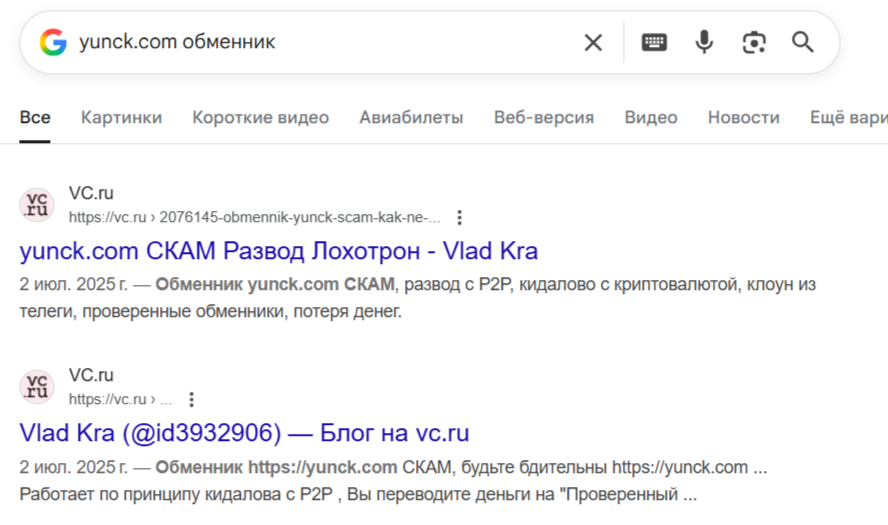
Task: Open Vlad Kra blog on vc.ru link
Action: tap(244, 433)
